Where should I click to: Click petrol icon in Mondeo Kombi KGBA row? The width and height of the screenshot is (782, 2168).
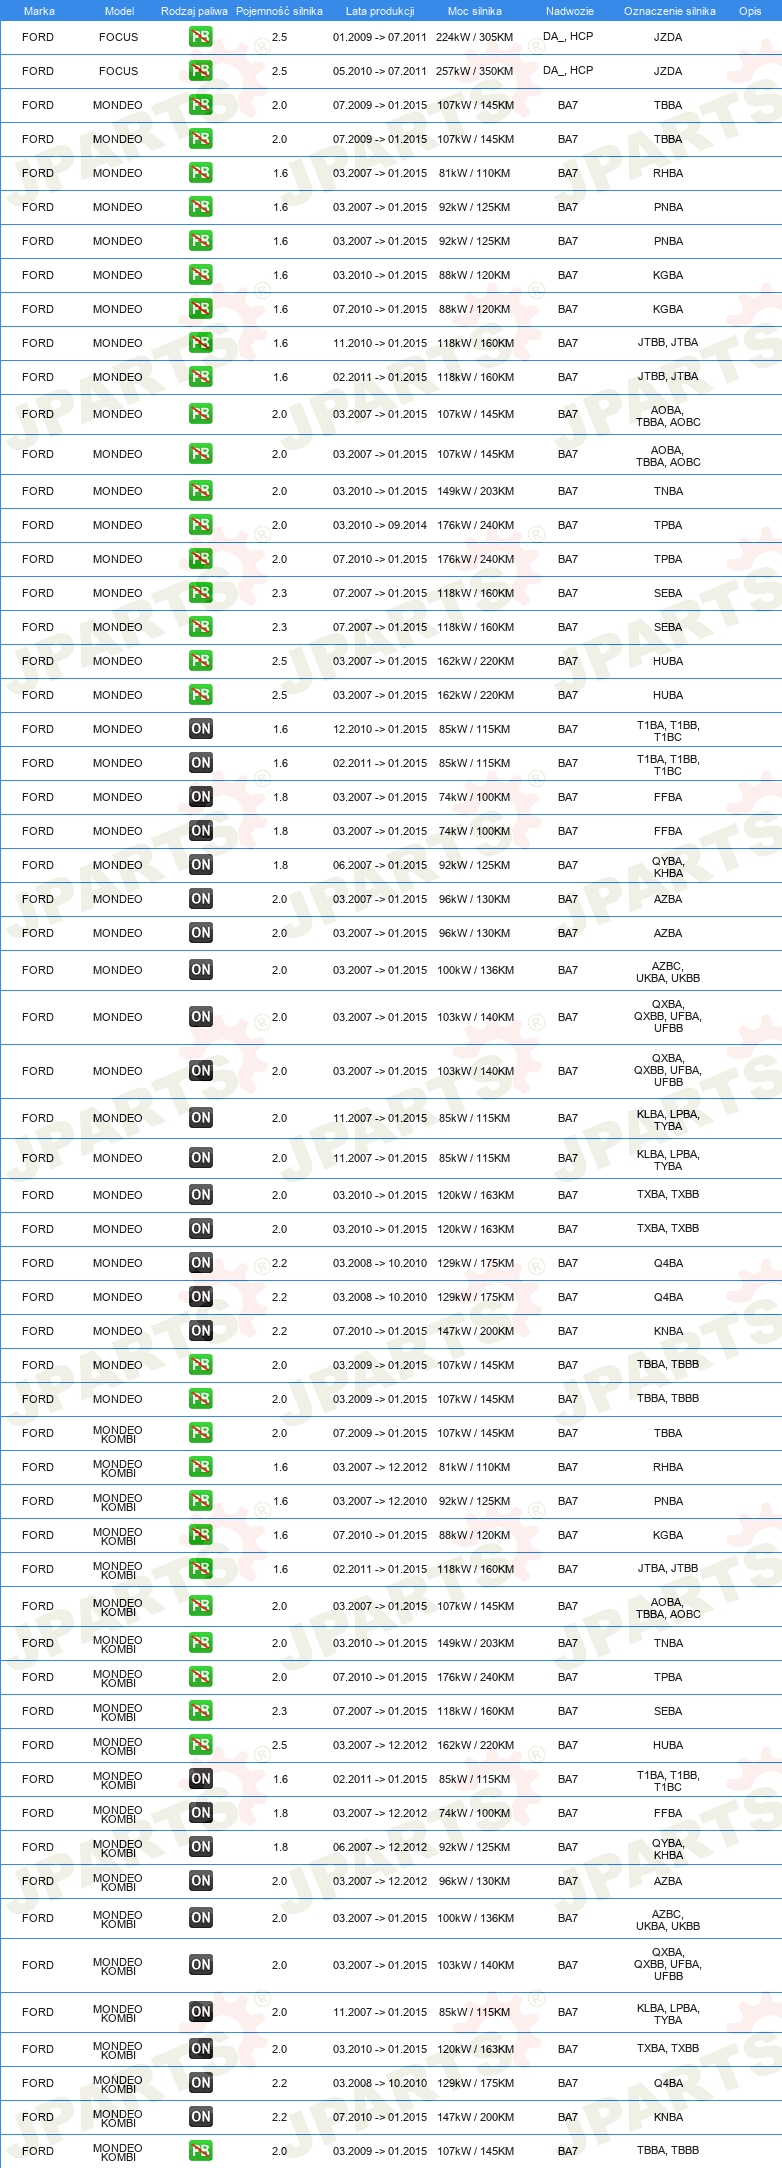[200, 1535]
